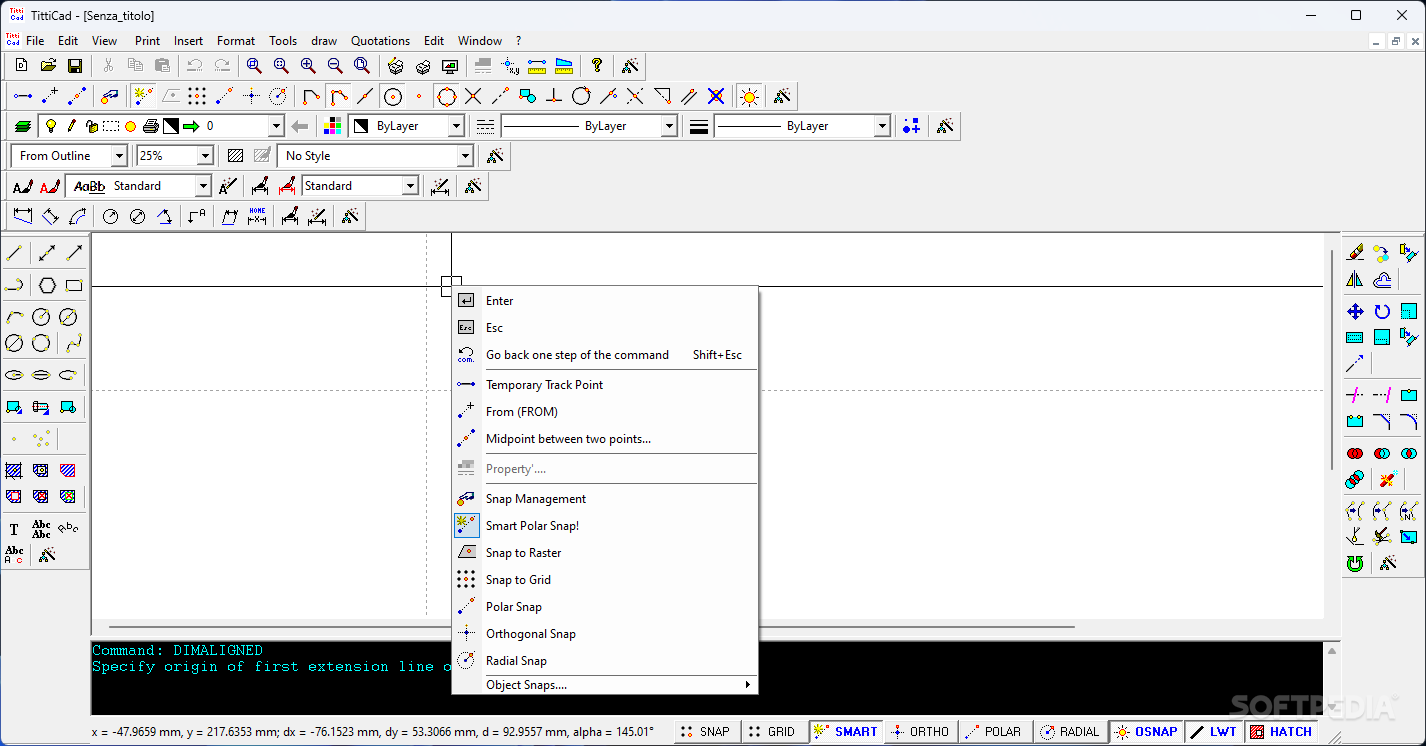Click the Perpendicular object snap icon
The width and height of the screenshot is (1426, 746).
(554, 96)
